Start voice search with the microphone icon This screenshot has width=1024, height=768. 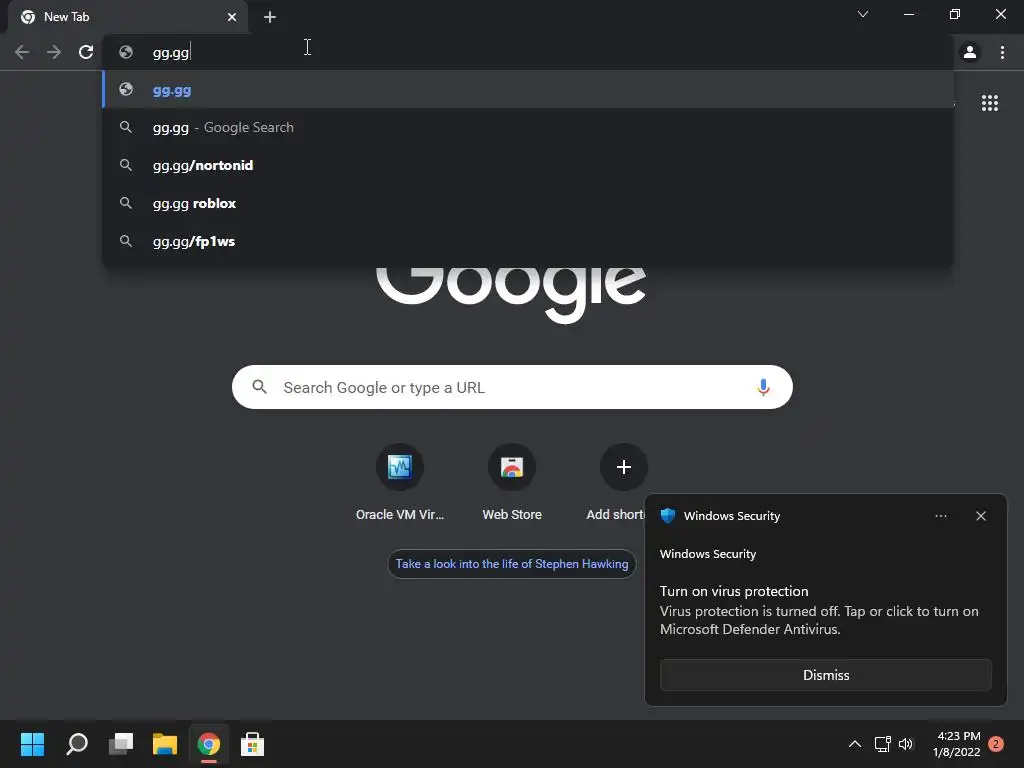763,387
